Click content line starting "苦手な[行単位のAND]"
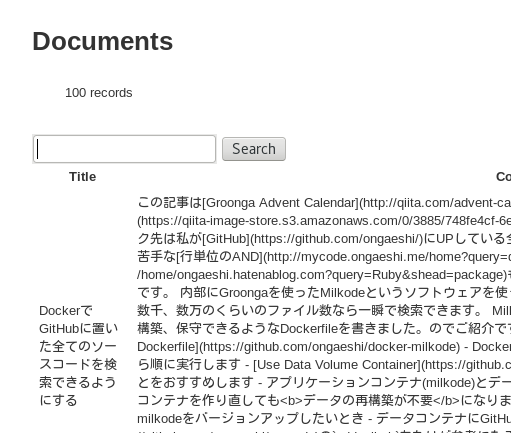 click(x=324, y=257)
